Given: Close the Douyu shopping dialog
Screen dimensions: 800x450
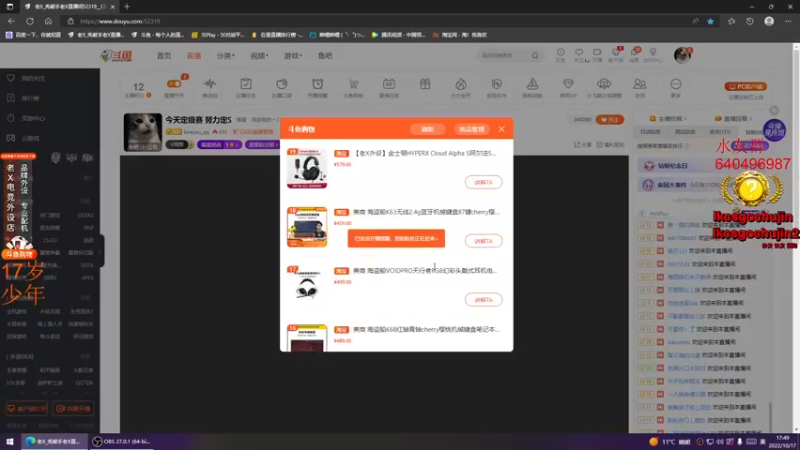Looking at the screenshot, I should (502, 129).
